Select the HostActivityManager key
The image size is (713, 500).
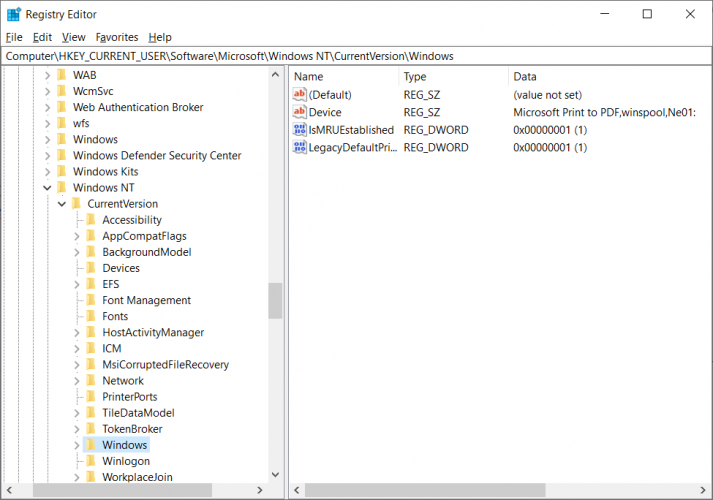(x=153, y=332)
